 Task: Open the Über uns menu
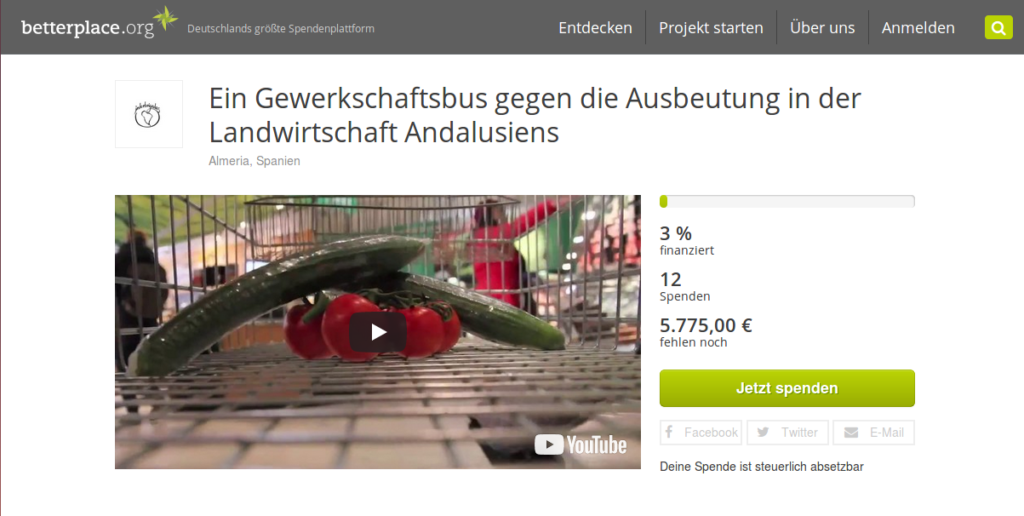coord(822,27)
